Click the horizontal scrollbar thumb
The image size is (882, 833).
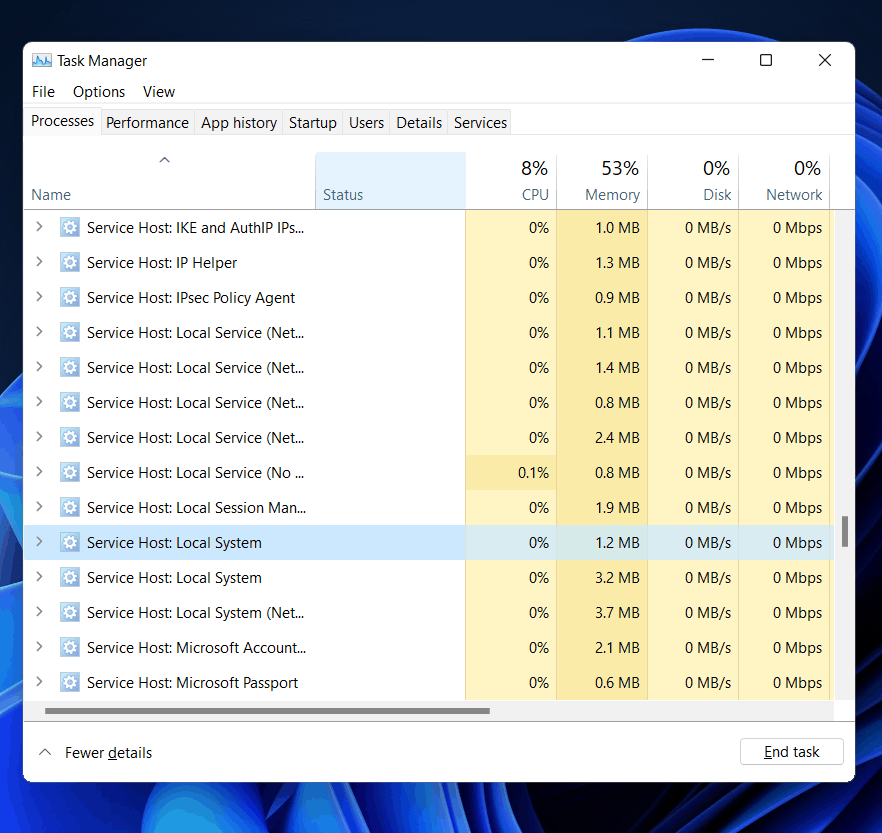tap(267, 712)
